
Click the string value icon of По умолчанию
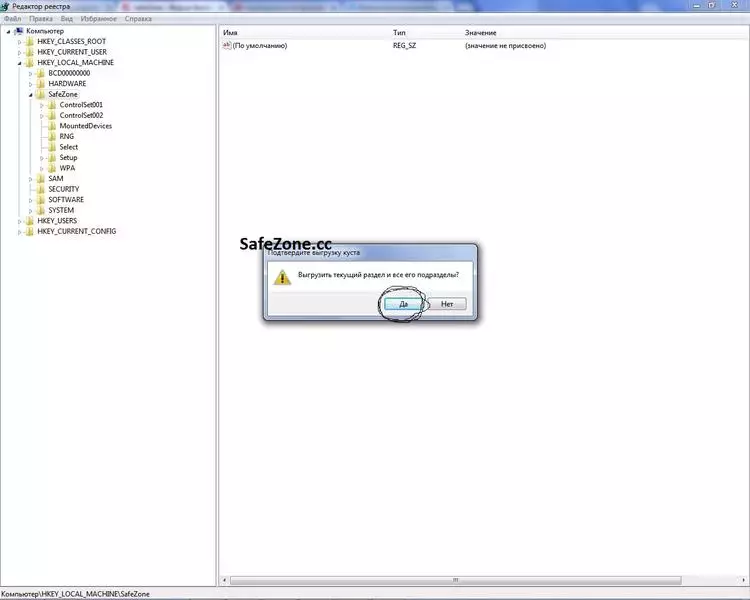227,45
